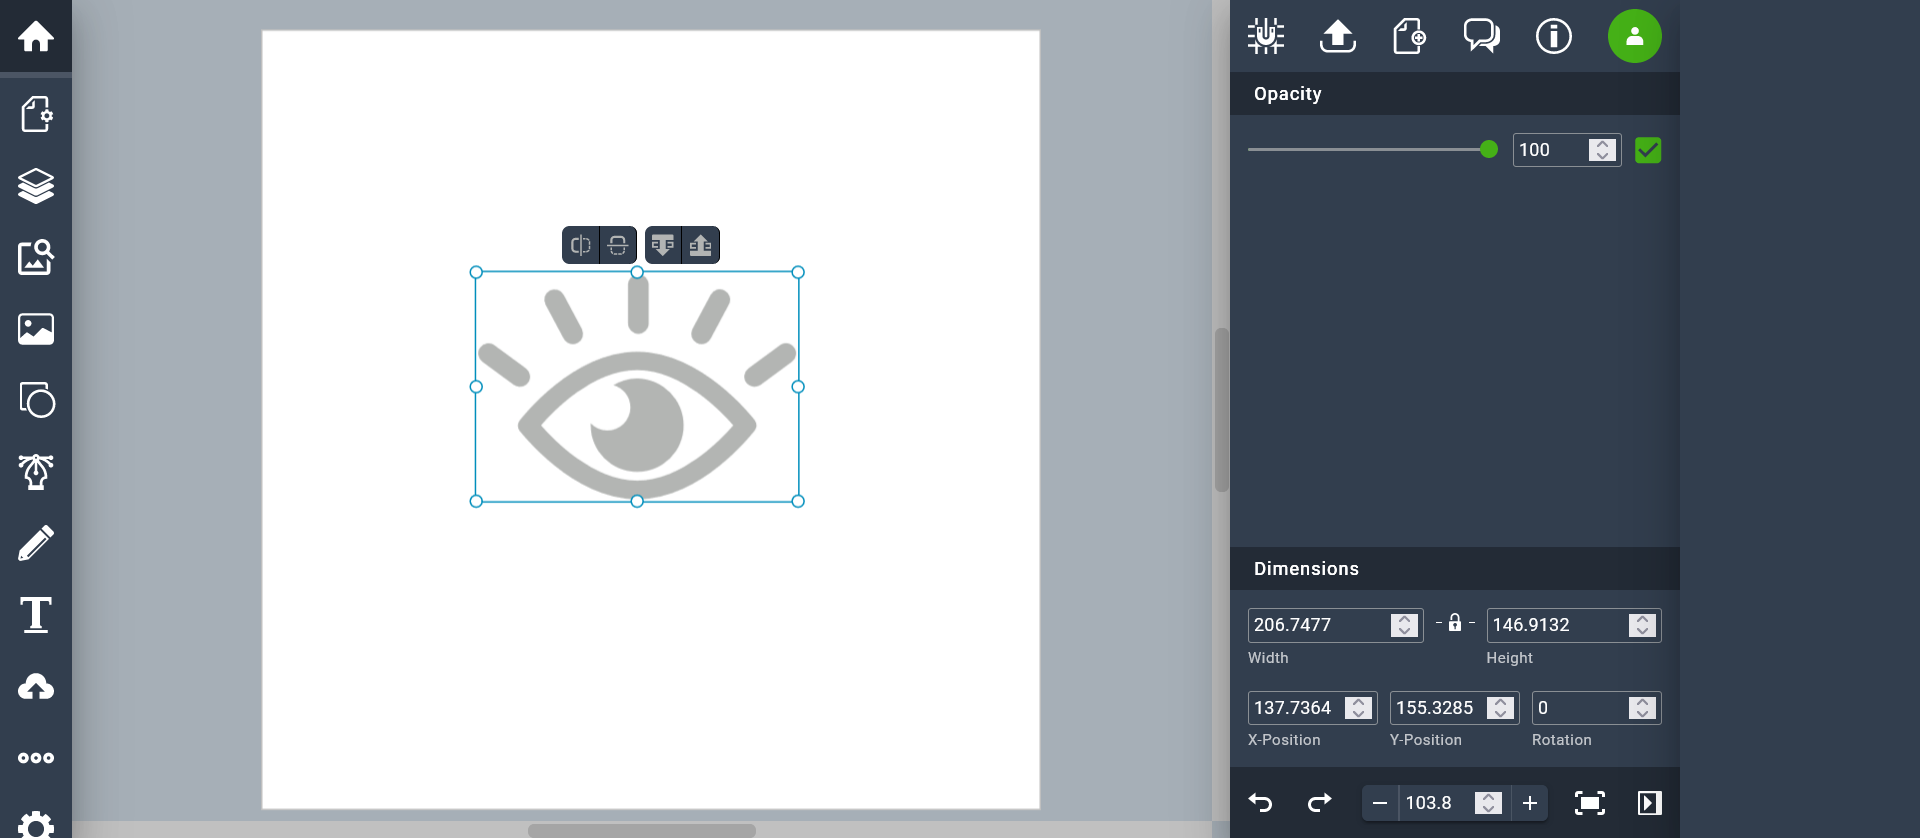Fit canvas to screen icon
This screenshot has width=1920, height=838.
(1590, 803)
